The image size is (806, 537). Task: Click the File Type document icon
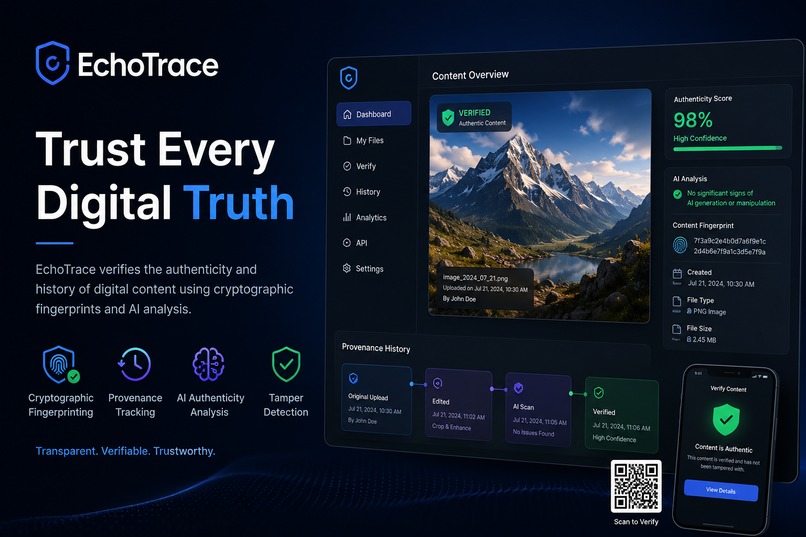(677, 302)
